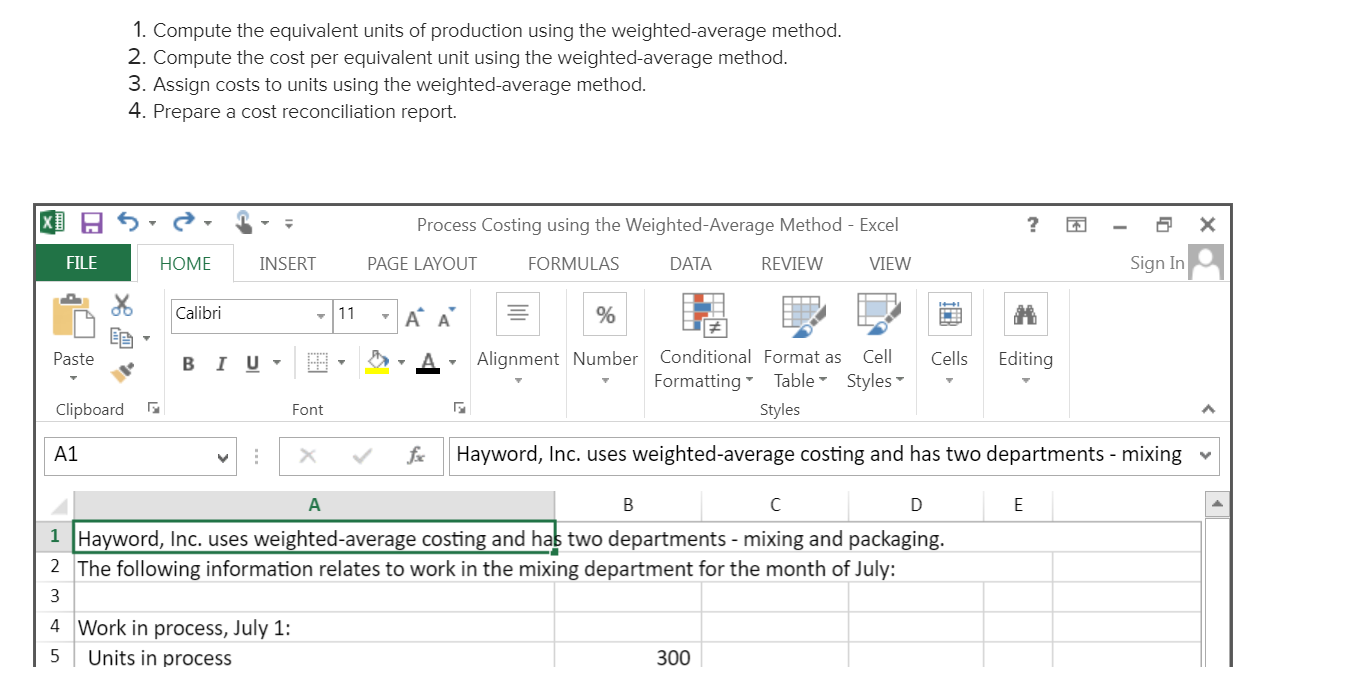Click the Cells group icon
This screenshot has width=1351, height=688.
(x=948, y=313)
